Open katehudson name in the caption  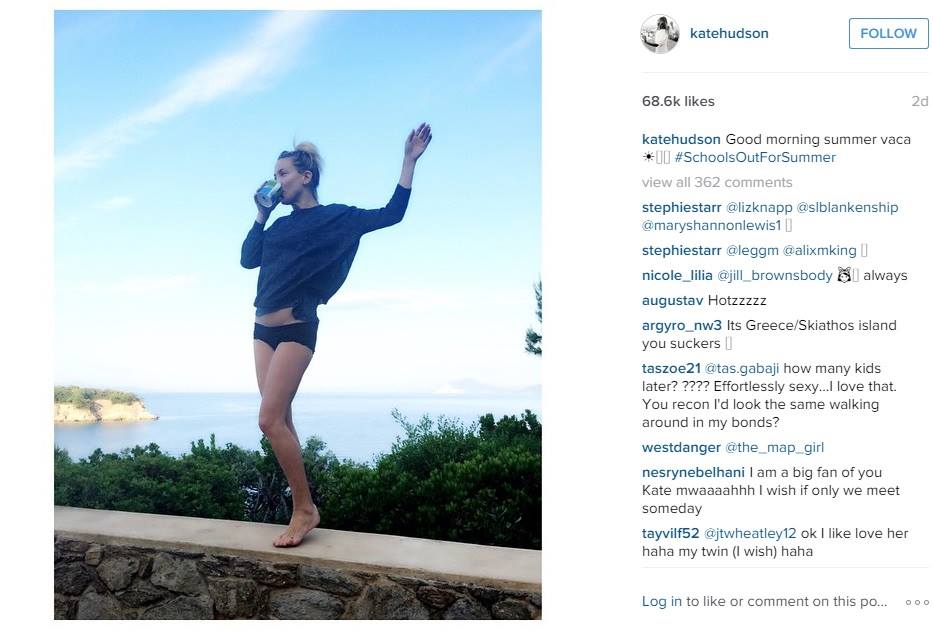click(681, 139)
